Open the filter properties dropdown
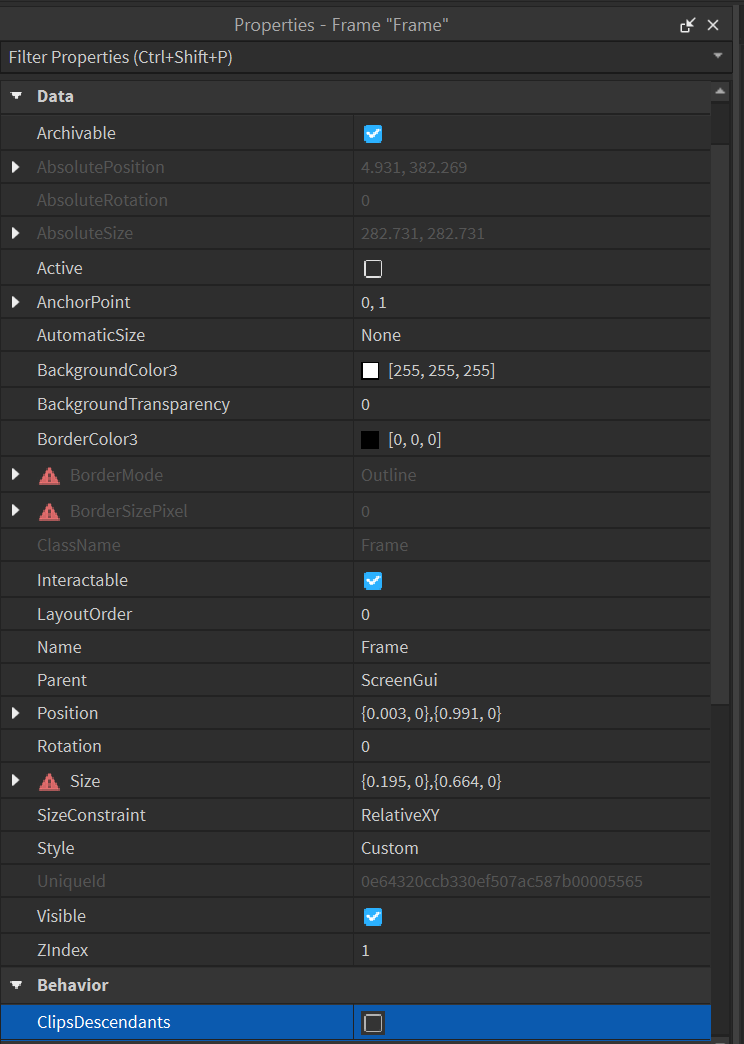This screenshot has height=1044, width=744. (x=719, y=57)
